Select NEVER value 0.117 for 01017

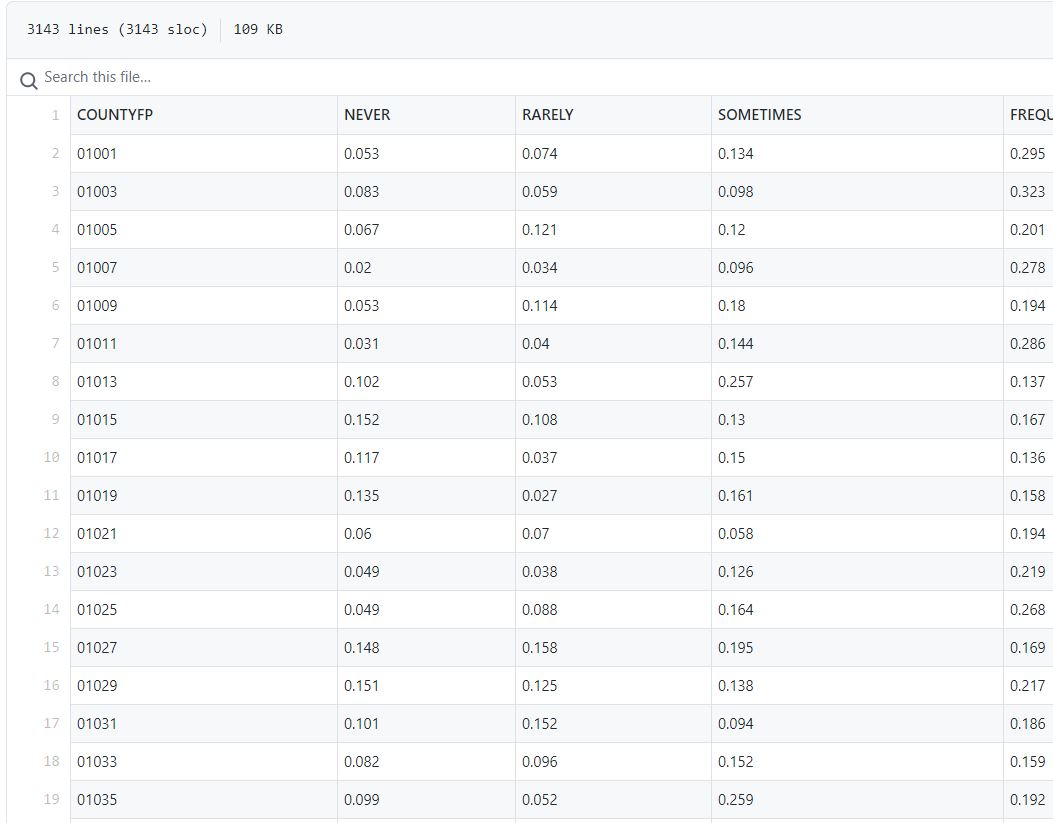426,458
